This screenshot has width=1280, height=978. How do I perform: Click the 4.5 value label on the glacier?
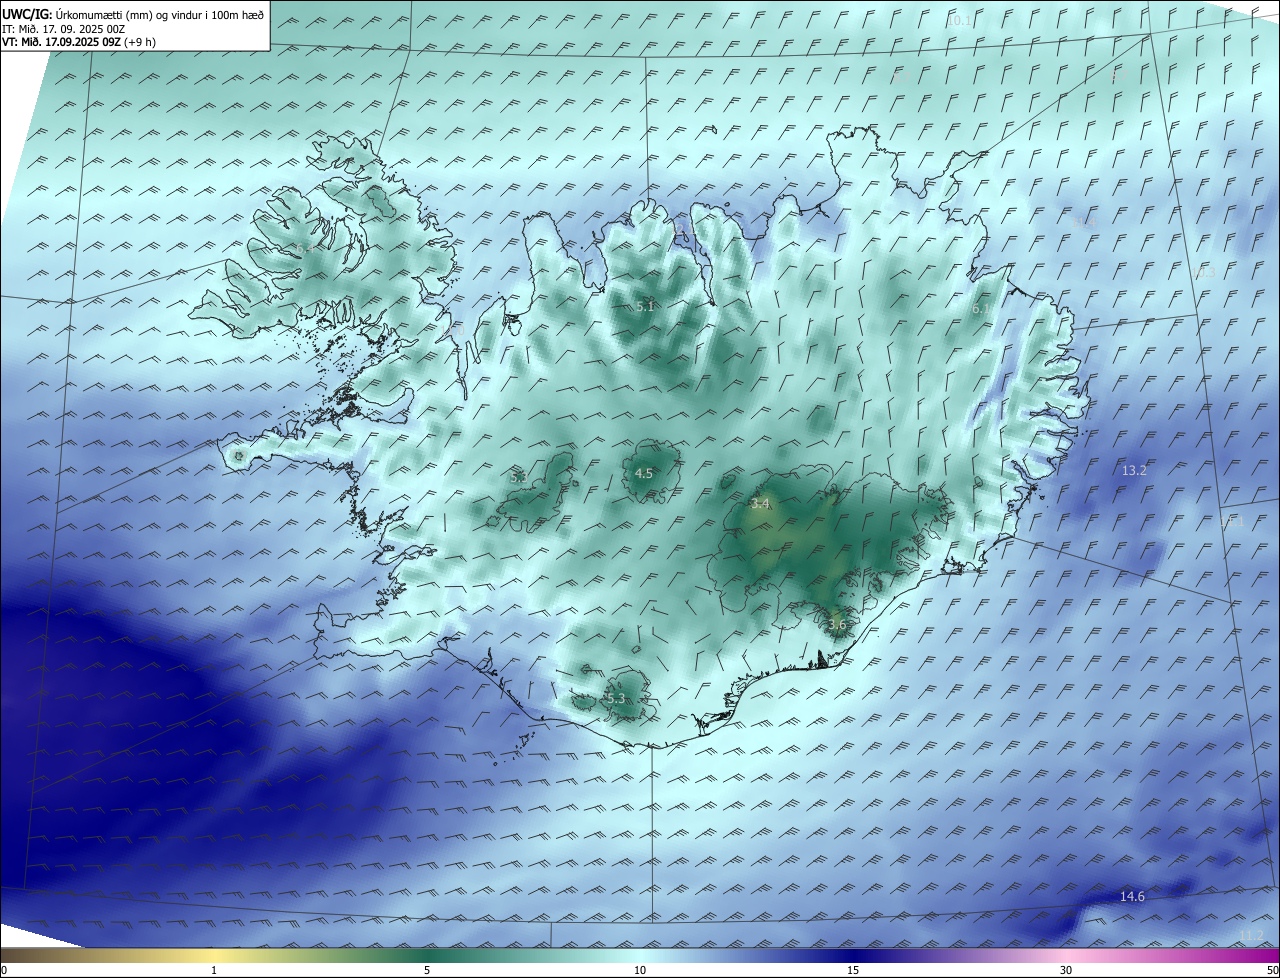point(644,474)
